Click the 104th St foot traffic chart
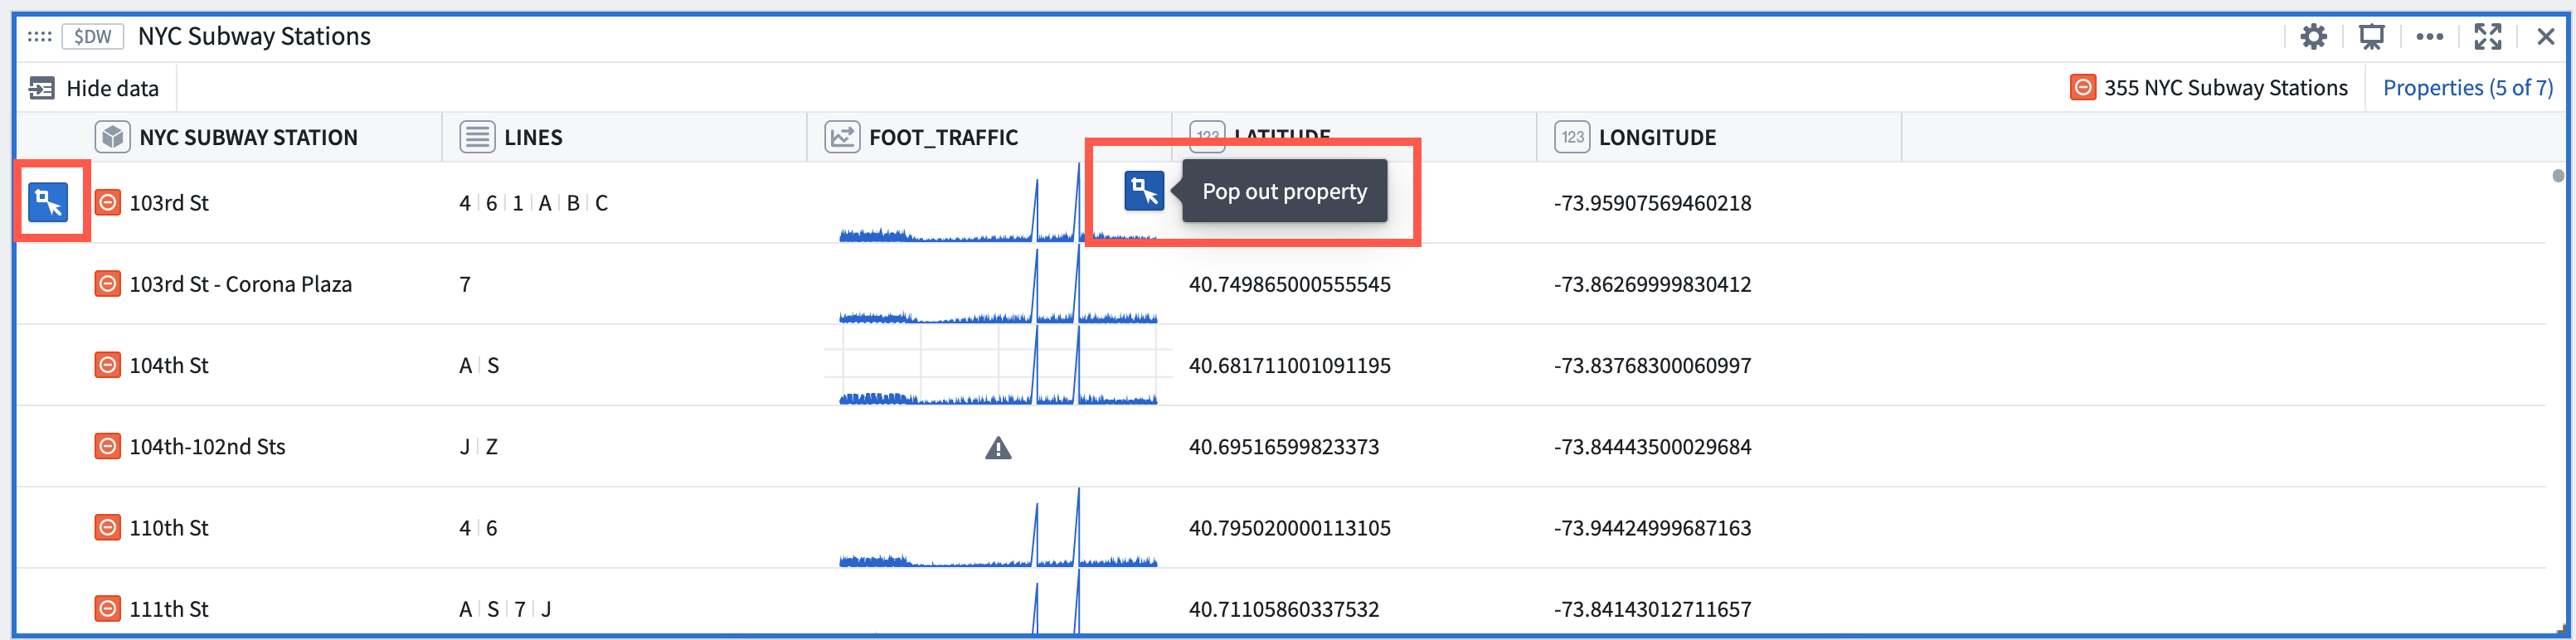This screenshot has height=640, width=2576. (x=998, y=365)
